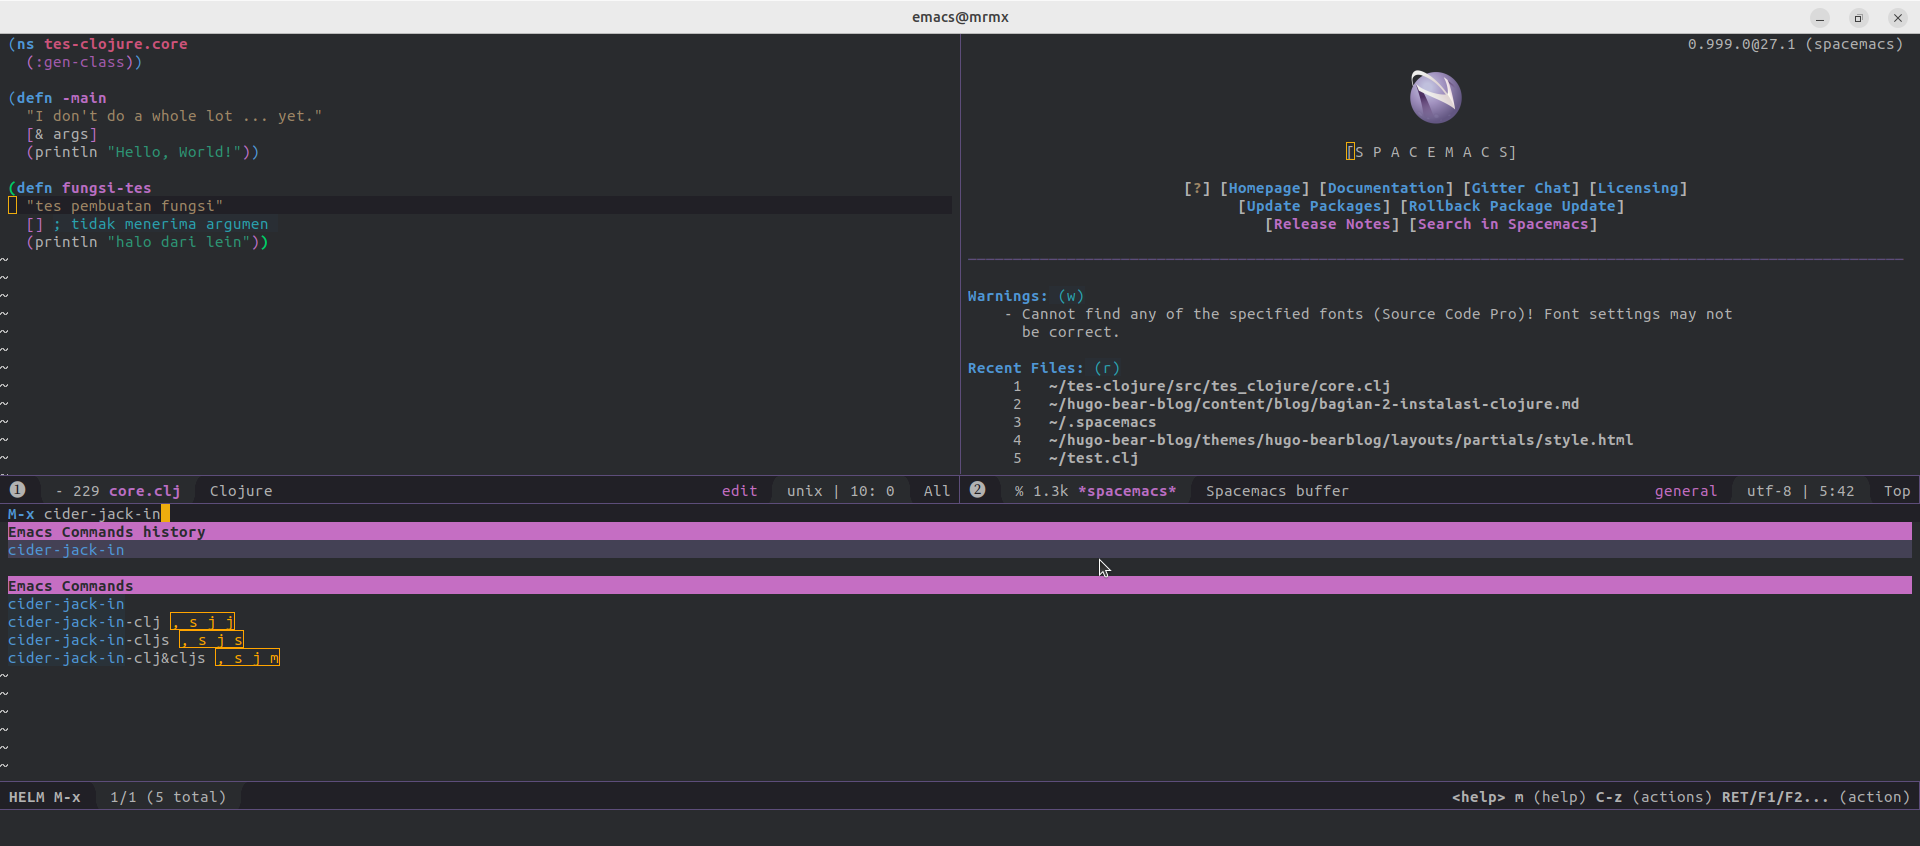This screenshot has height=846, width=1920.
Task: Open Release Notes
Action: click(x=1332, y=224)
